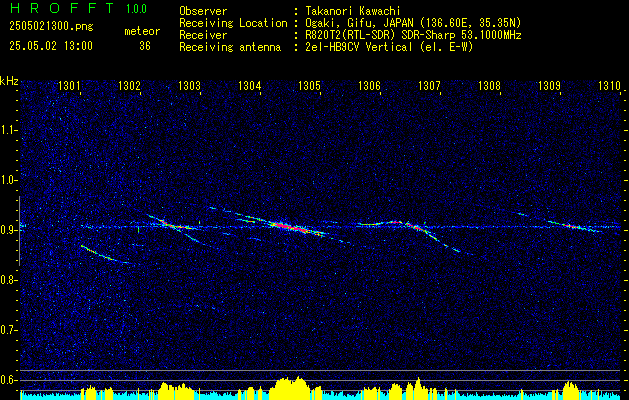This screenshot has height=400, width=629.
Task: Click the 1306 time axis marker
Action: click(369, 85)
